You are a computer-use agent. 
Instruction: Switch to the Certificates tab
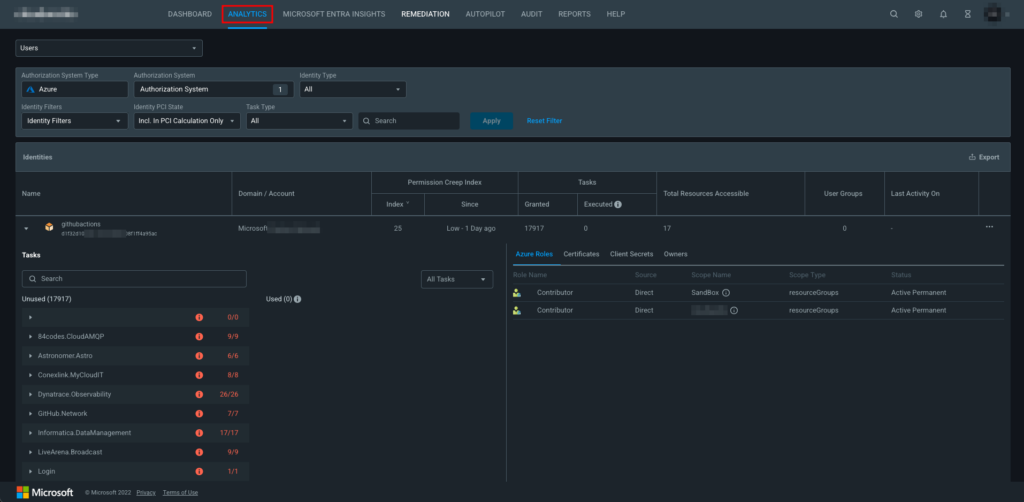[581, 254]
